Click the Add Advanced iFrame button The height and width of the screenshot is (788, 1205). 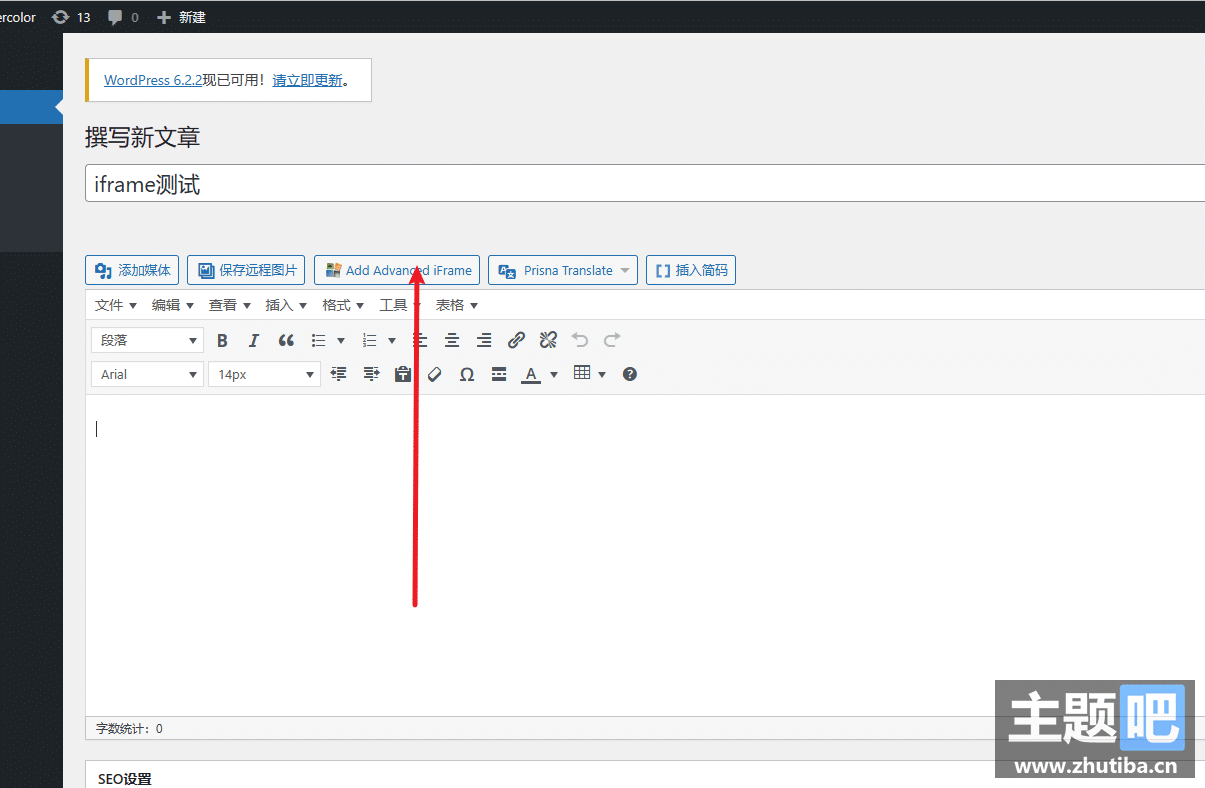pyautogui.click(x=397, y=270)
